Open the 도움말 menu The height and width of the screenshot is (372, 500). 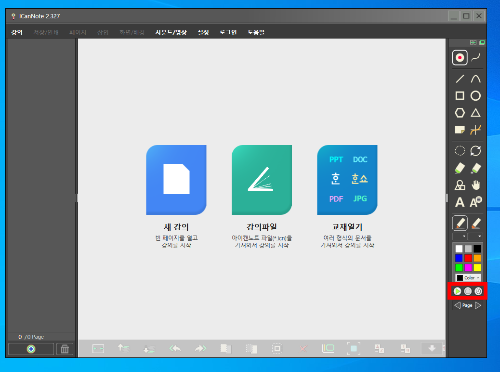coord(256,32)
